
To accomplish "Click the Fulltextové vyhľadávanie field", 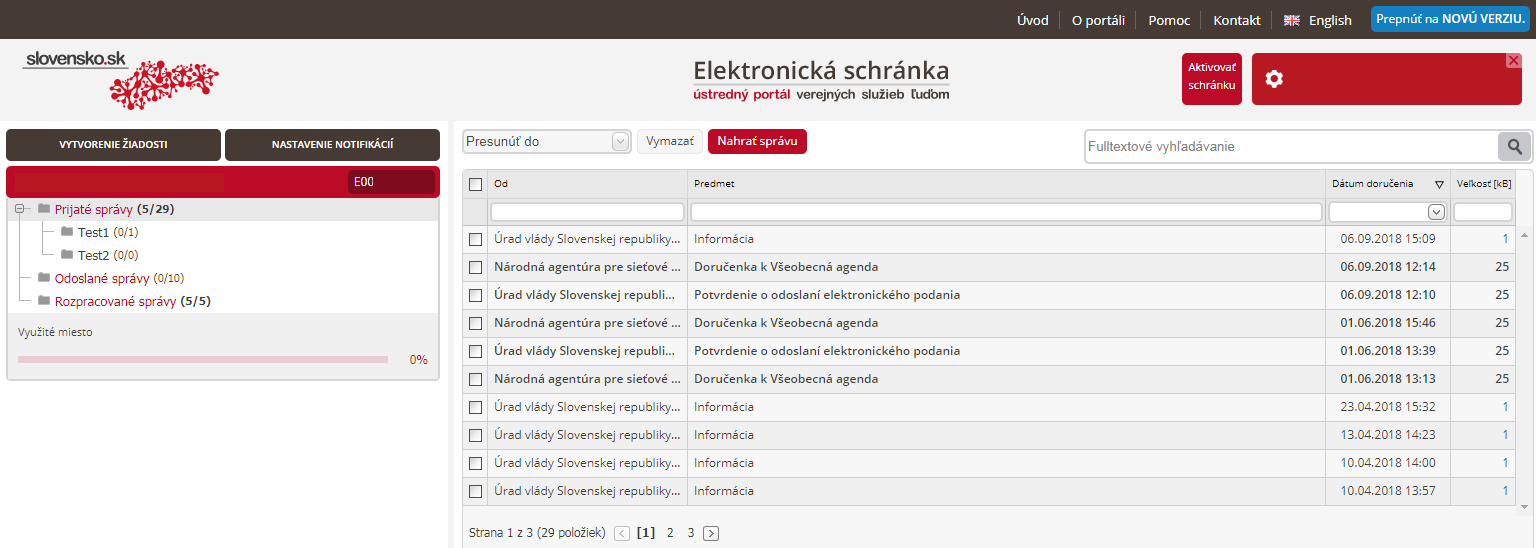I will 1291,146.
